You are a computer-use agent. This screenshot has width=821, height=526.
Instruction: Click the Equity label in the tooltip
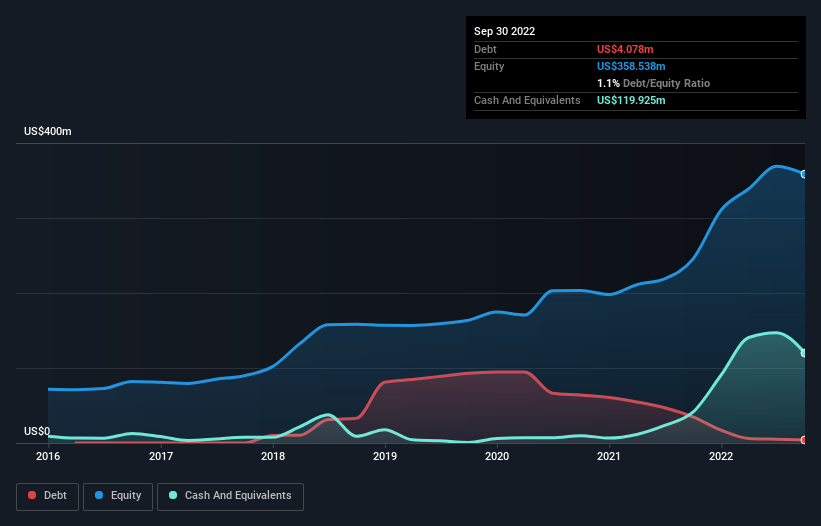(489, 66)
